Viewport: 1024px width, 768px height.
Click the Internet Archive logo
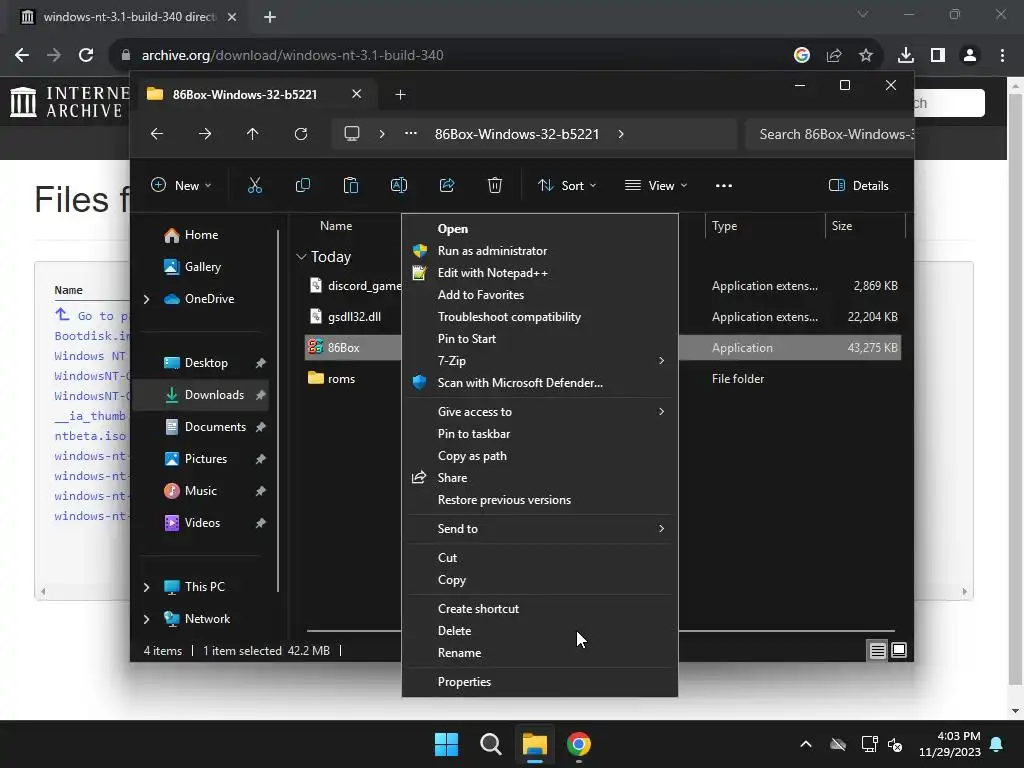69,103
